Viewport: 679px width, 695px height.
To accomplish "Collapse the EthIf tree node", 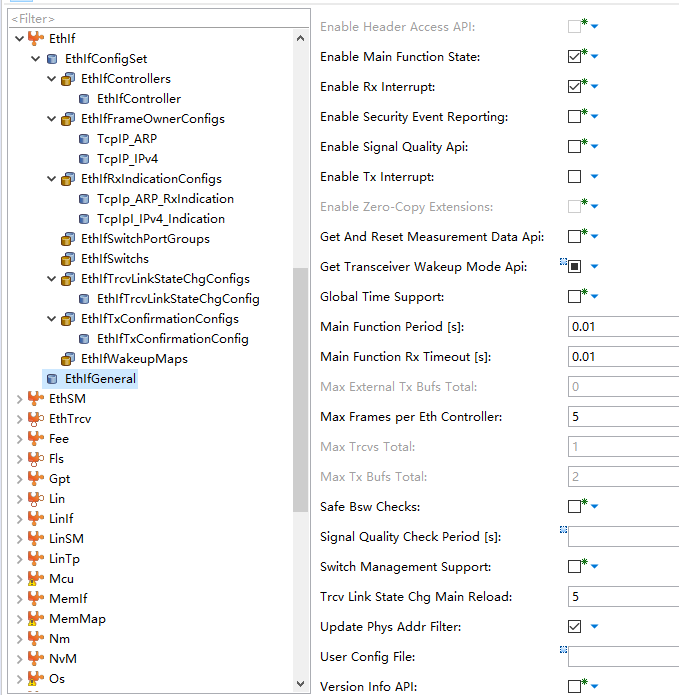I will pos(19,39).
